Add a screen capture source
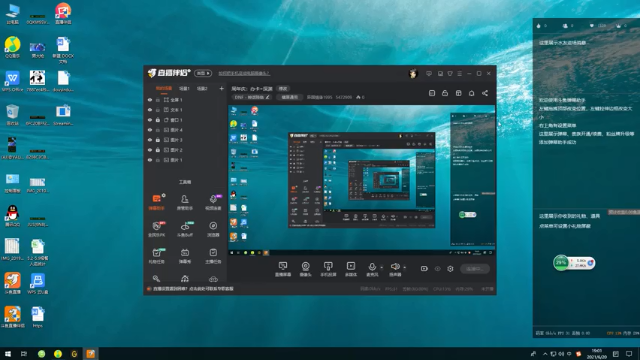640x360 pixels. (x=283, y=269)
